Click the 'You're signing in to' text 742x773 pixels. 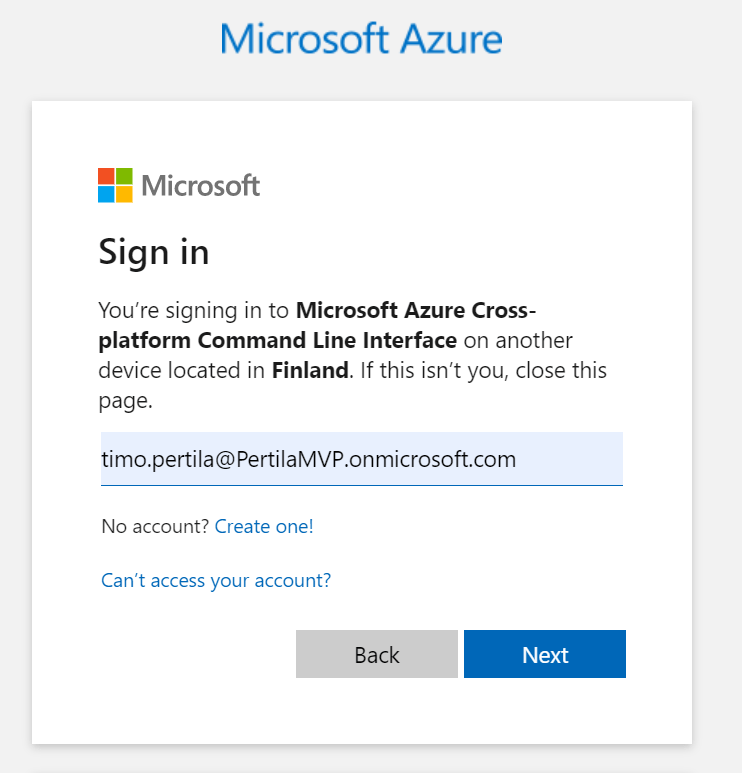[193, 309]
